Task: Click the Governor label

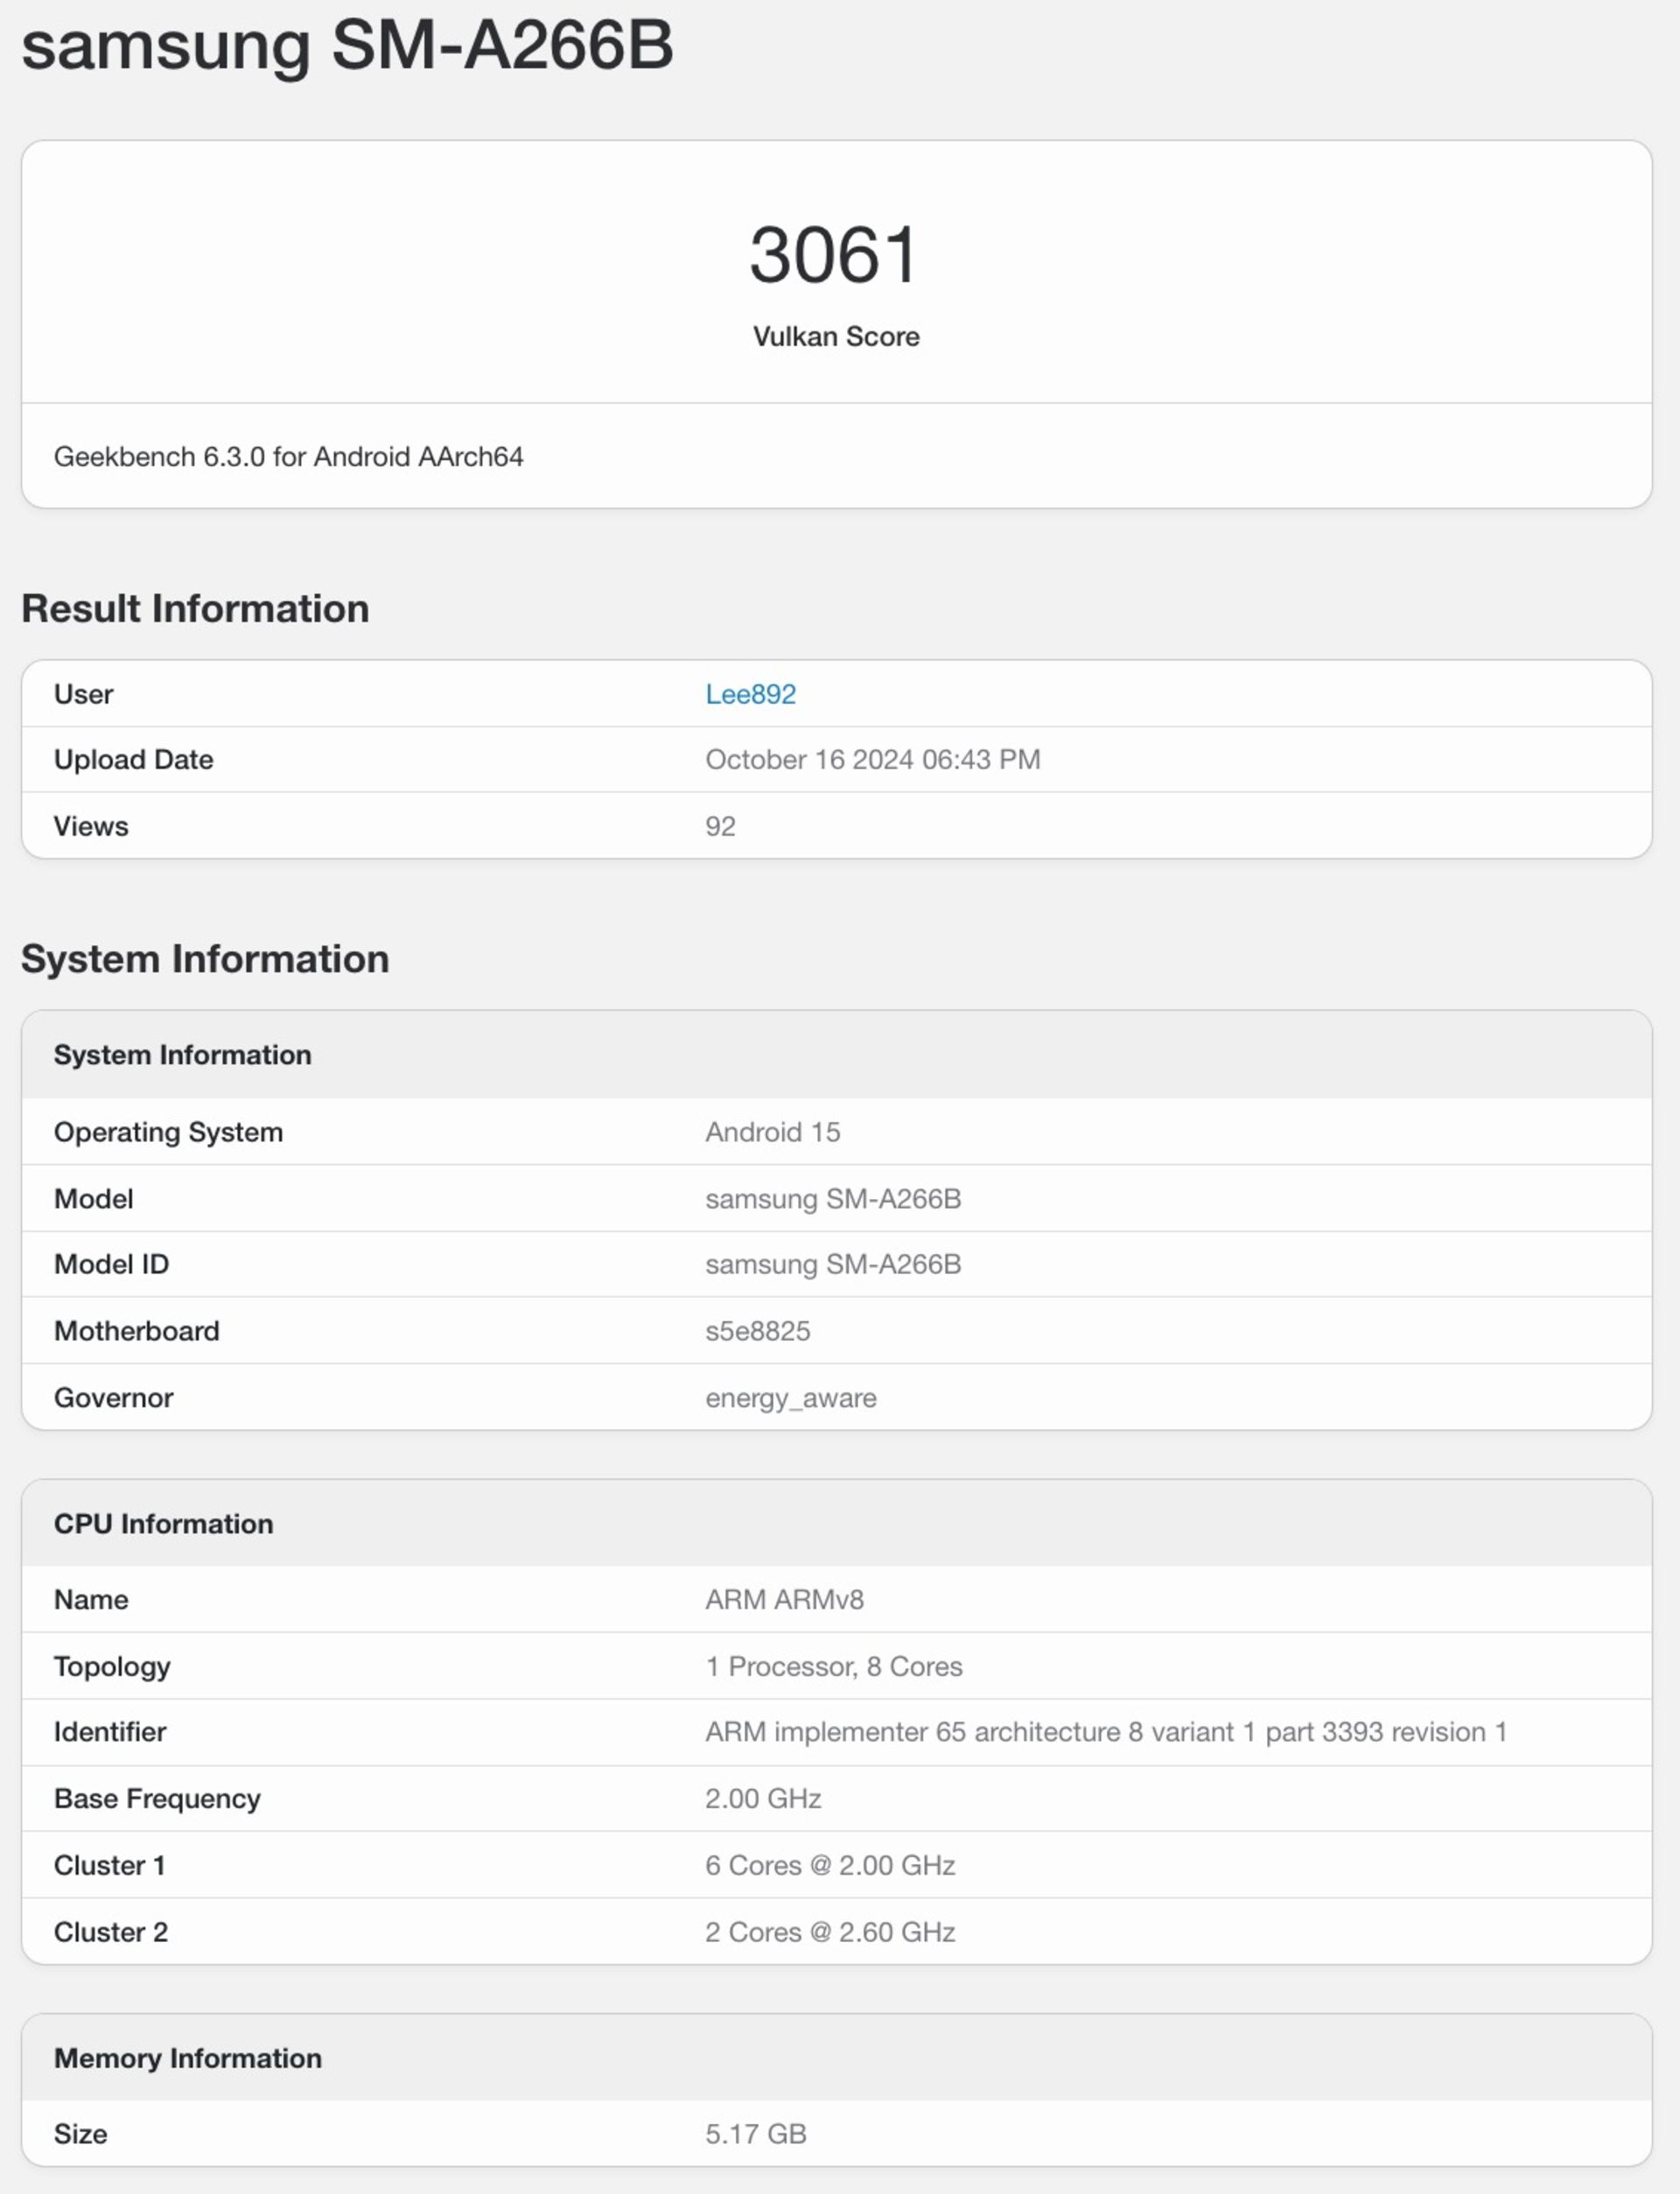Action: (113, 1398)
